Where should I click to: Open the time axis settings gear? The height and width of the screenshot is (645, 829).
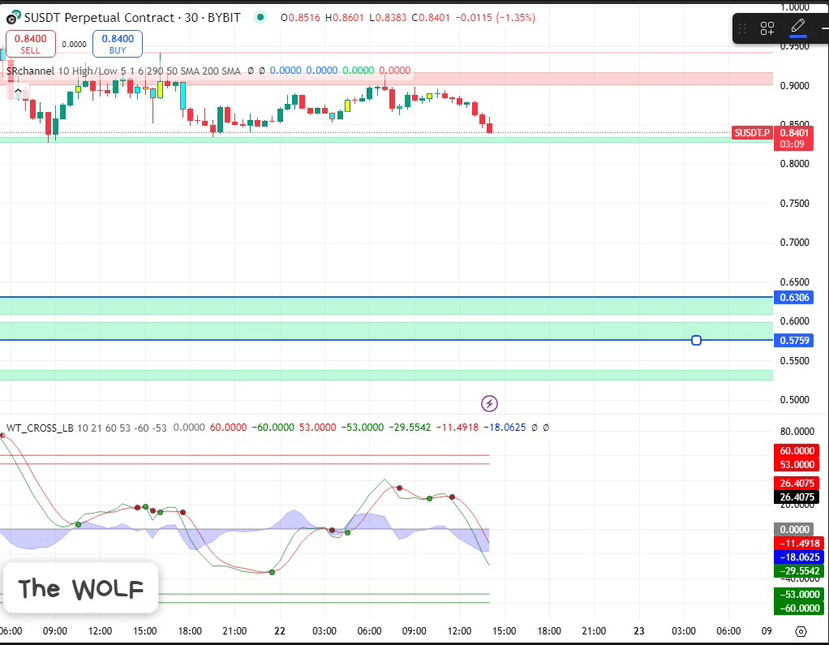801,631
